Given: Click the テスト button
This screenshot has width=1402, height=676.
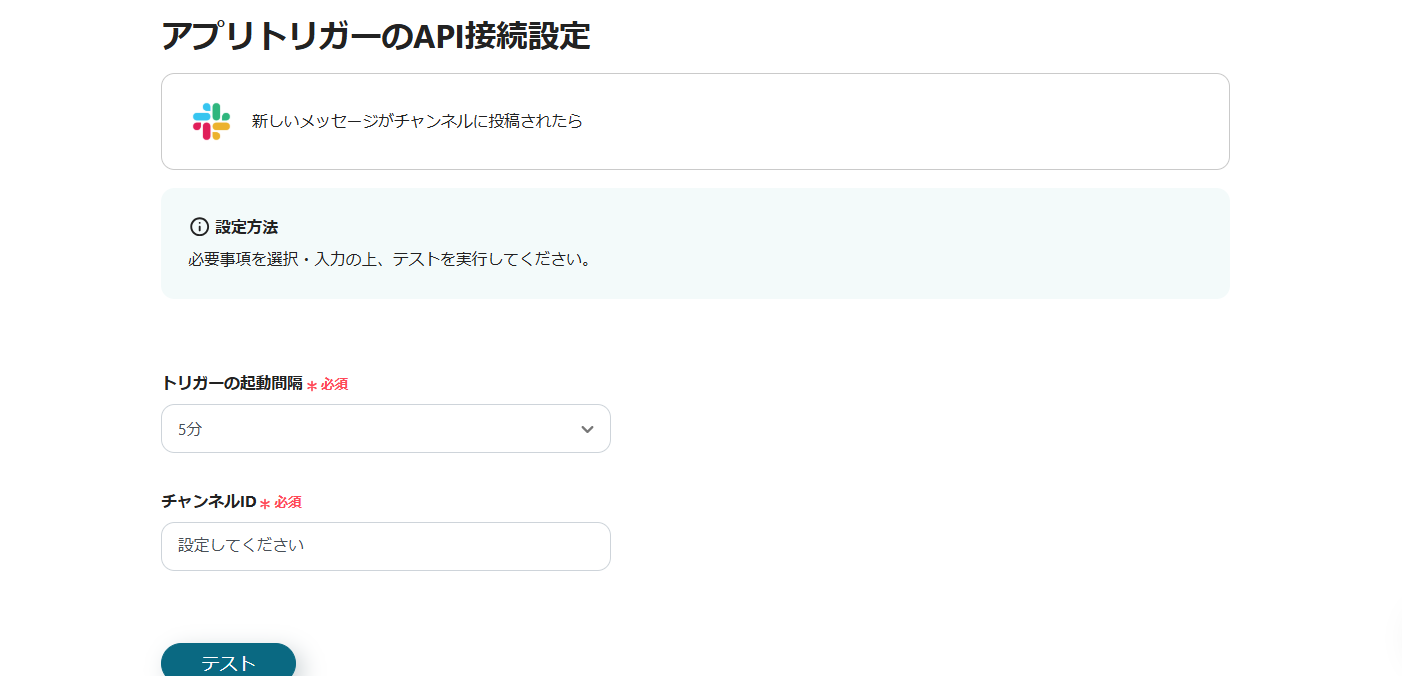Looking at the screenshot, I should pos(228,662).
